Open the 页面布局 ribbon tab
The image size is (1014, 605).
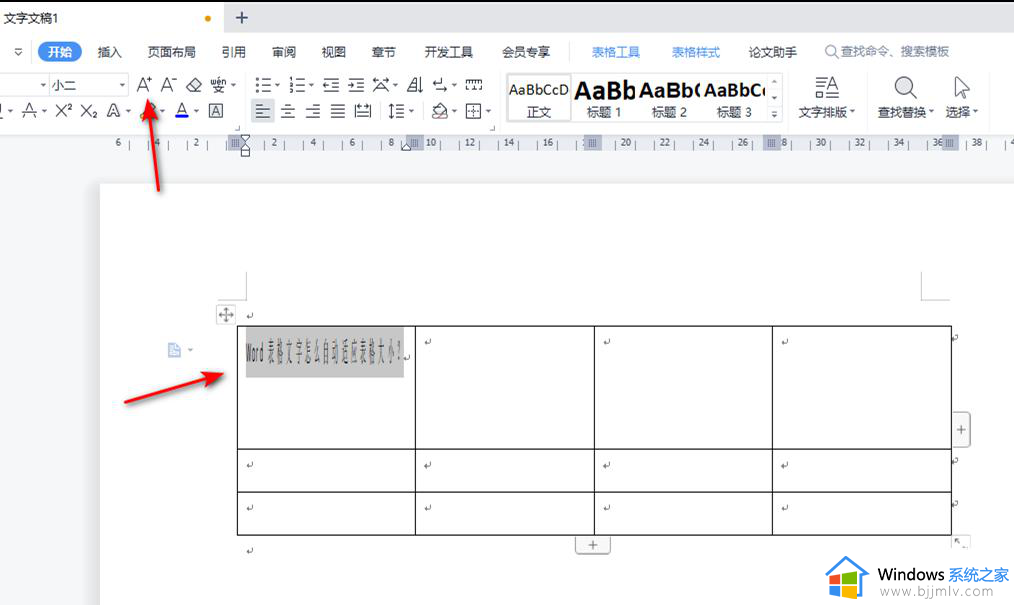coord(171,52)
